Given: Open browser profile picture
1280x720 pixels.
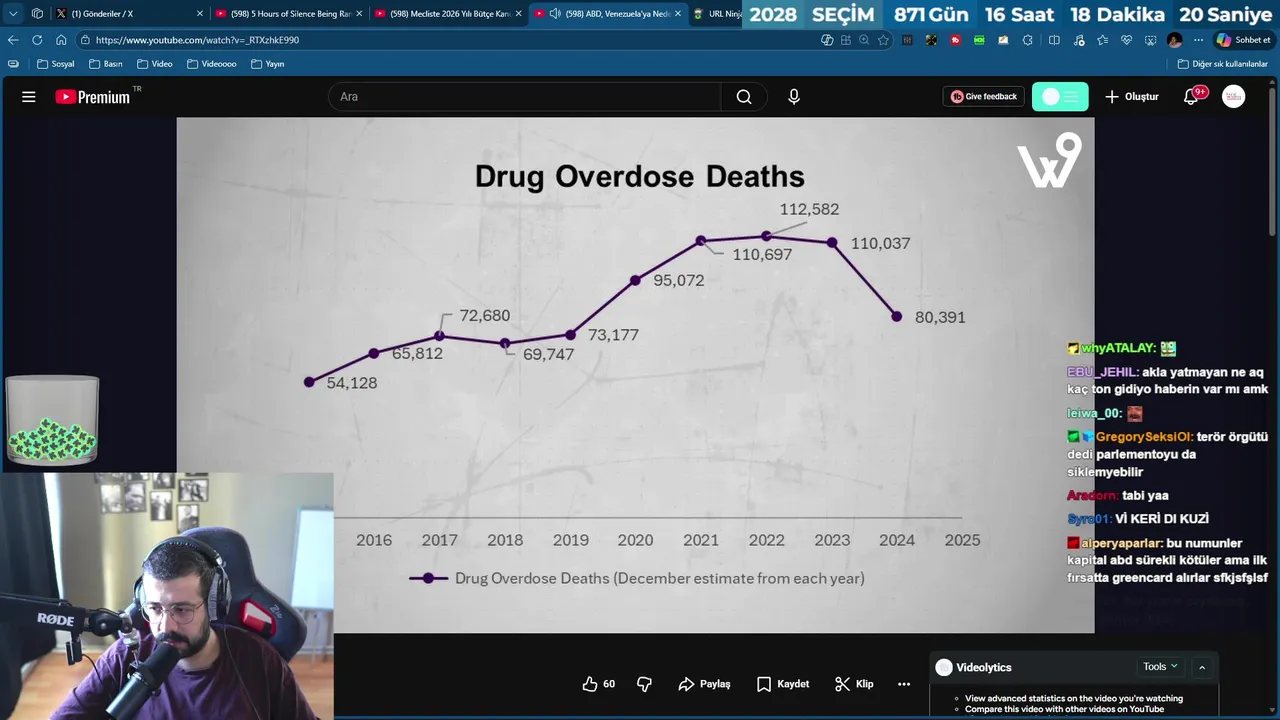Looking at the screenshot, I should point(1175,40).
